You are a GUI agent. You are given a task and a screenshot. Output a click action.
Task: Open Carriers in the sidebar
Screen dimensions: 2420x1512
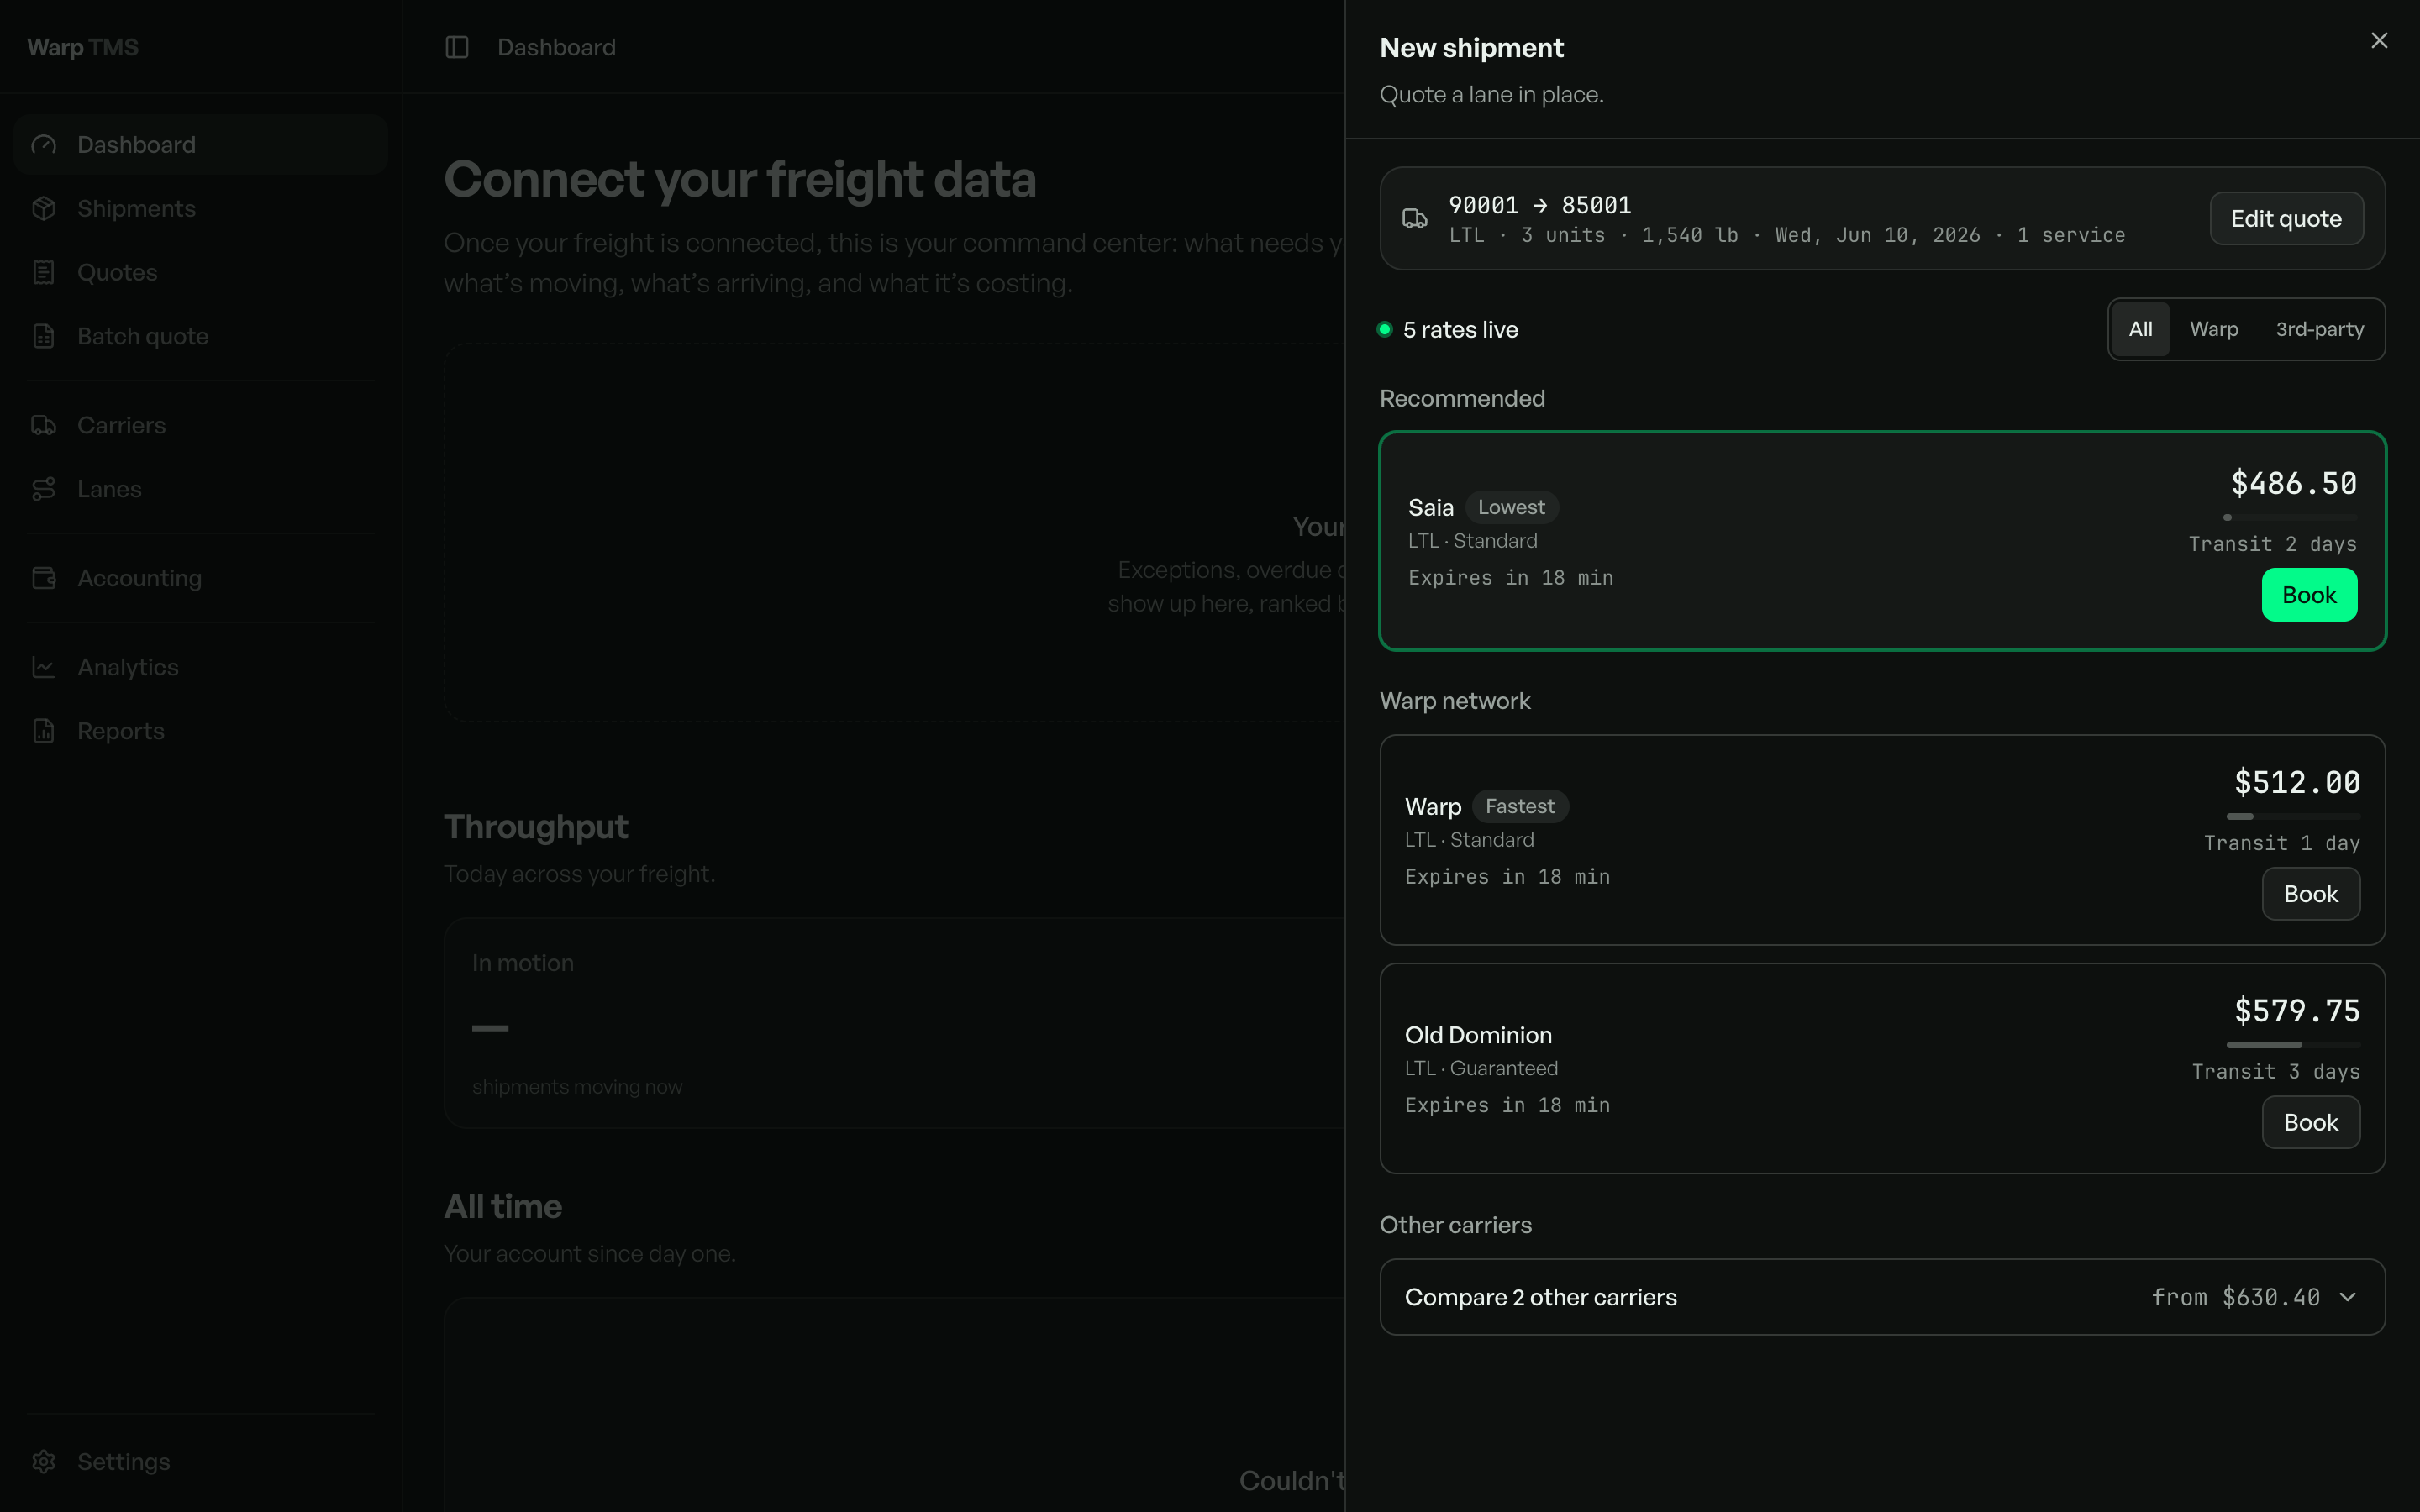pyautogui.click(x=201, y=426)
